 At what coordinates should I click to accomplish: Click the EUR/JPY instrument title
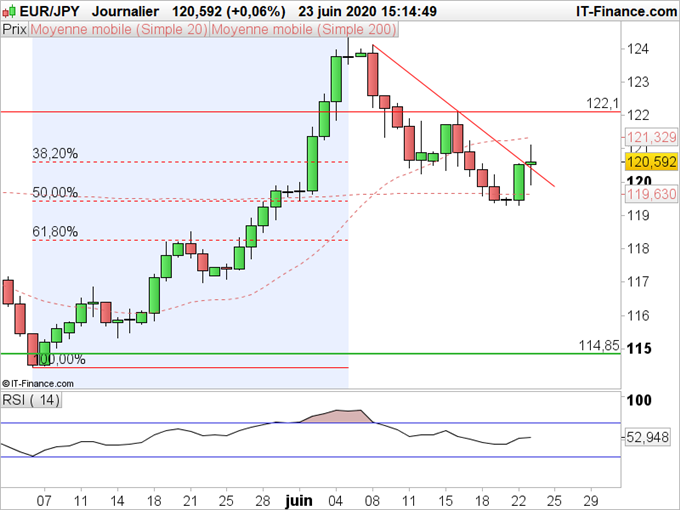(x=49, y=11)
